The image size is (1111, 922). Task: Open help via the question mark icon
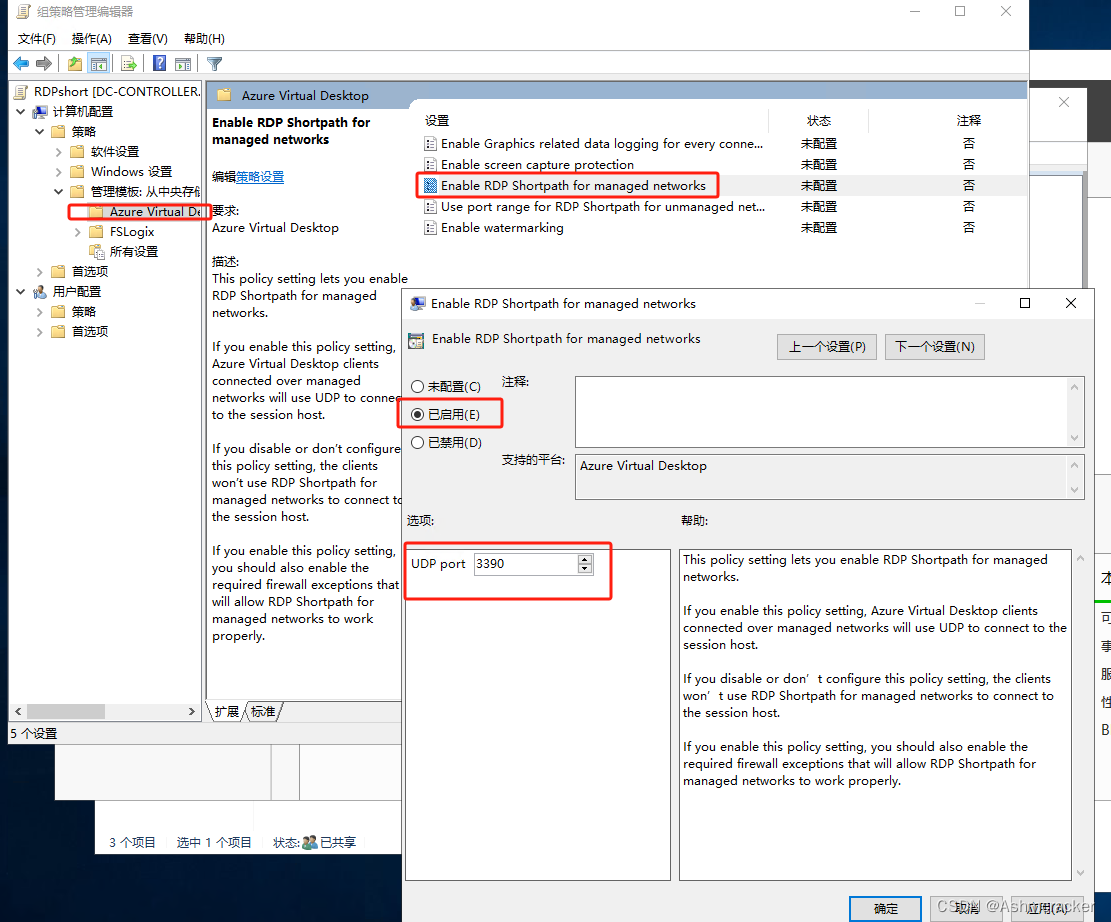pos(160,64)
